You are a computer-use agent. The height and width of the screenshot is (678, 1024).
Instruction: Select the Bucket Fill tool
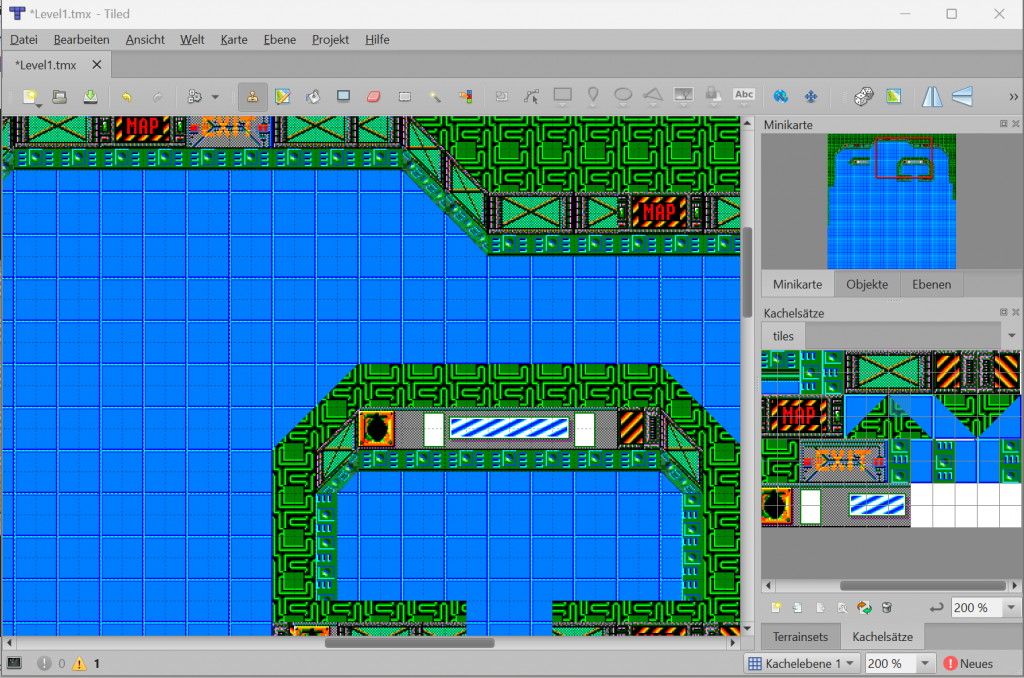pyautogui.click(x=312, y=96)
